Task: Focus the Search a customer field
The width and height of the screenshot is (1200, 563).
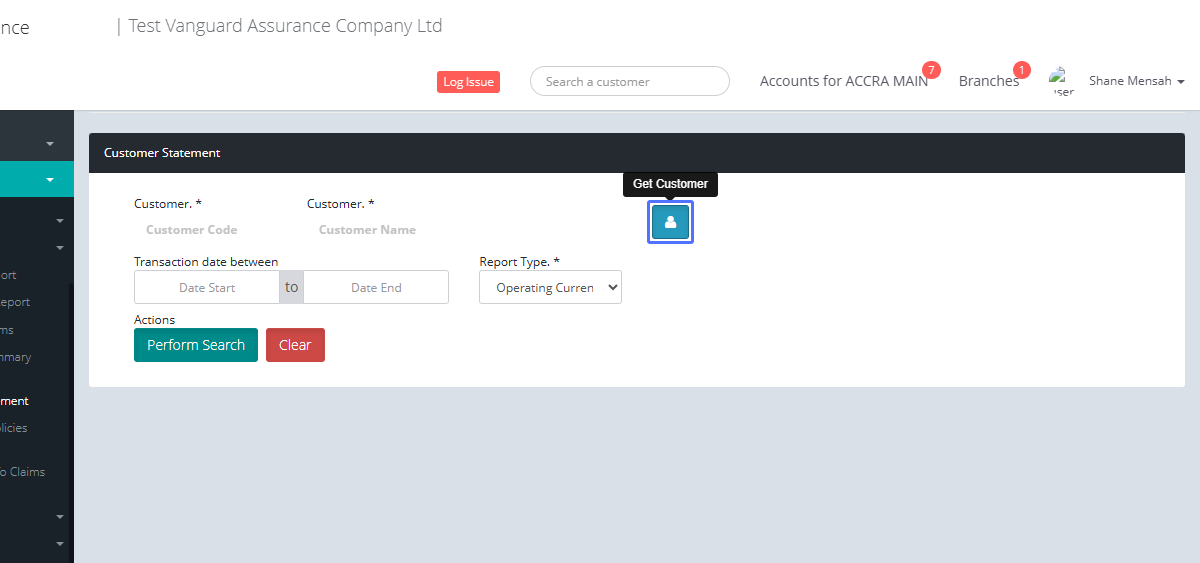Action: tap(629, 82)
